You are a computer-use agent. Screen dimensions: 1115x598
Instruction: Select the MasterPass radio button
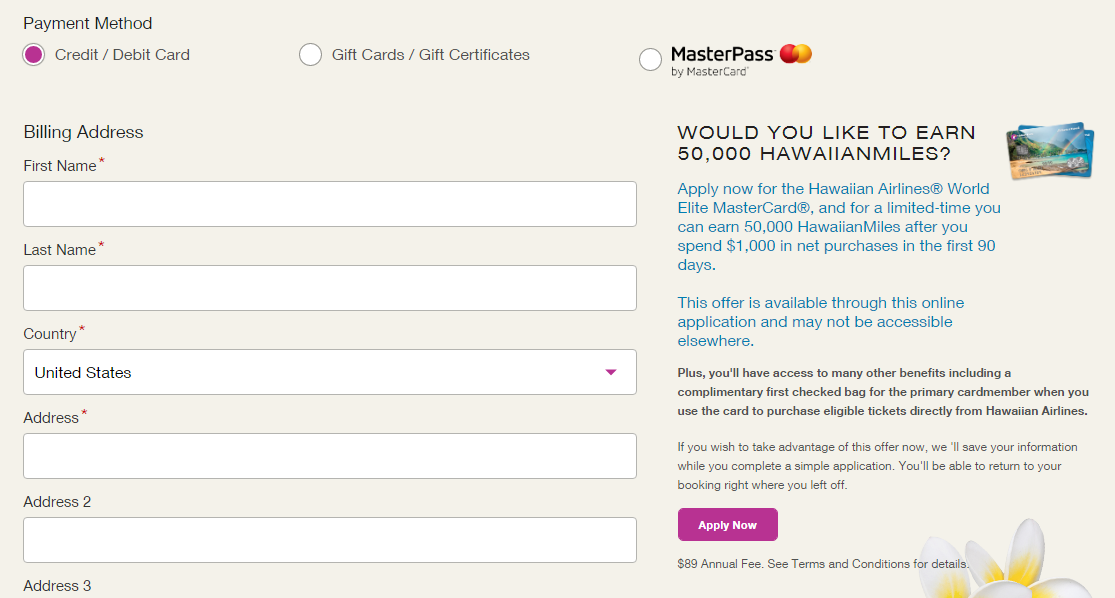pyautogui.click(x=650, y=60)
